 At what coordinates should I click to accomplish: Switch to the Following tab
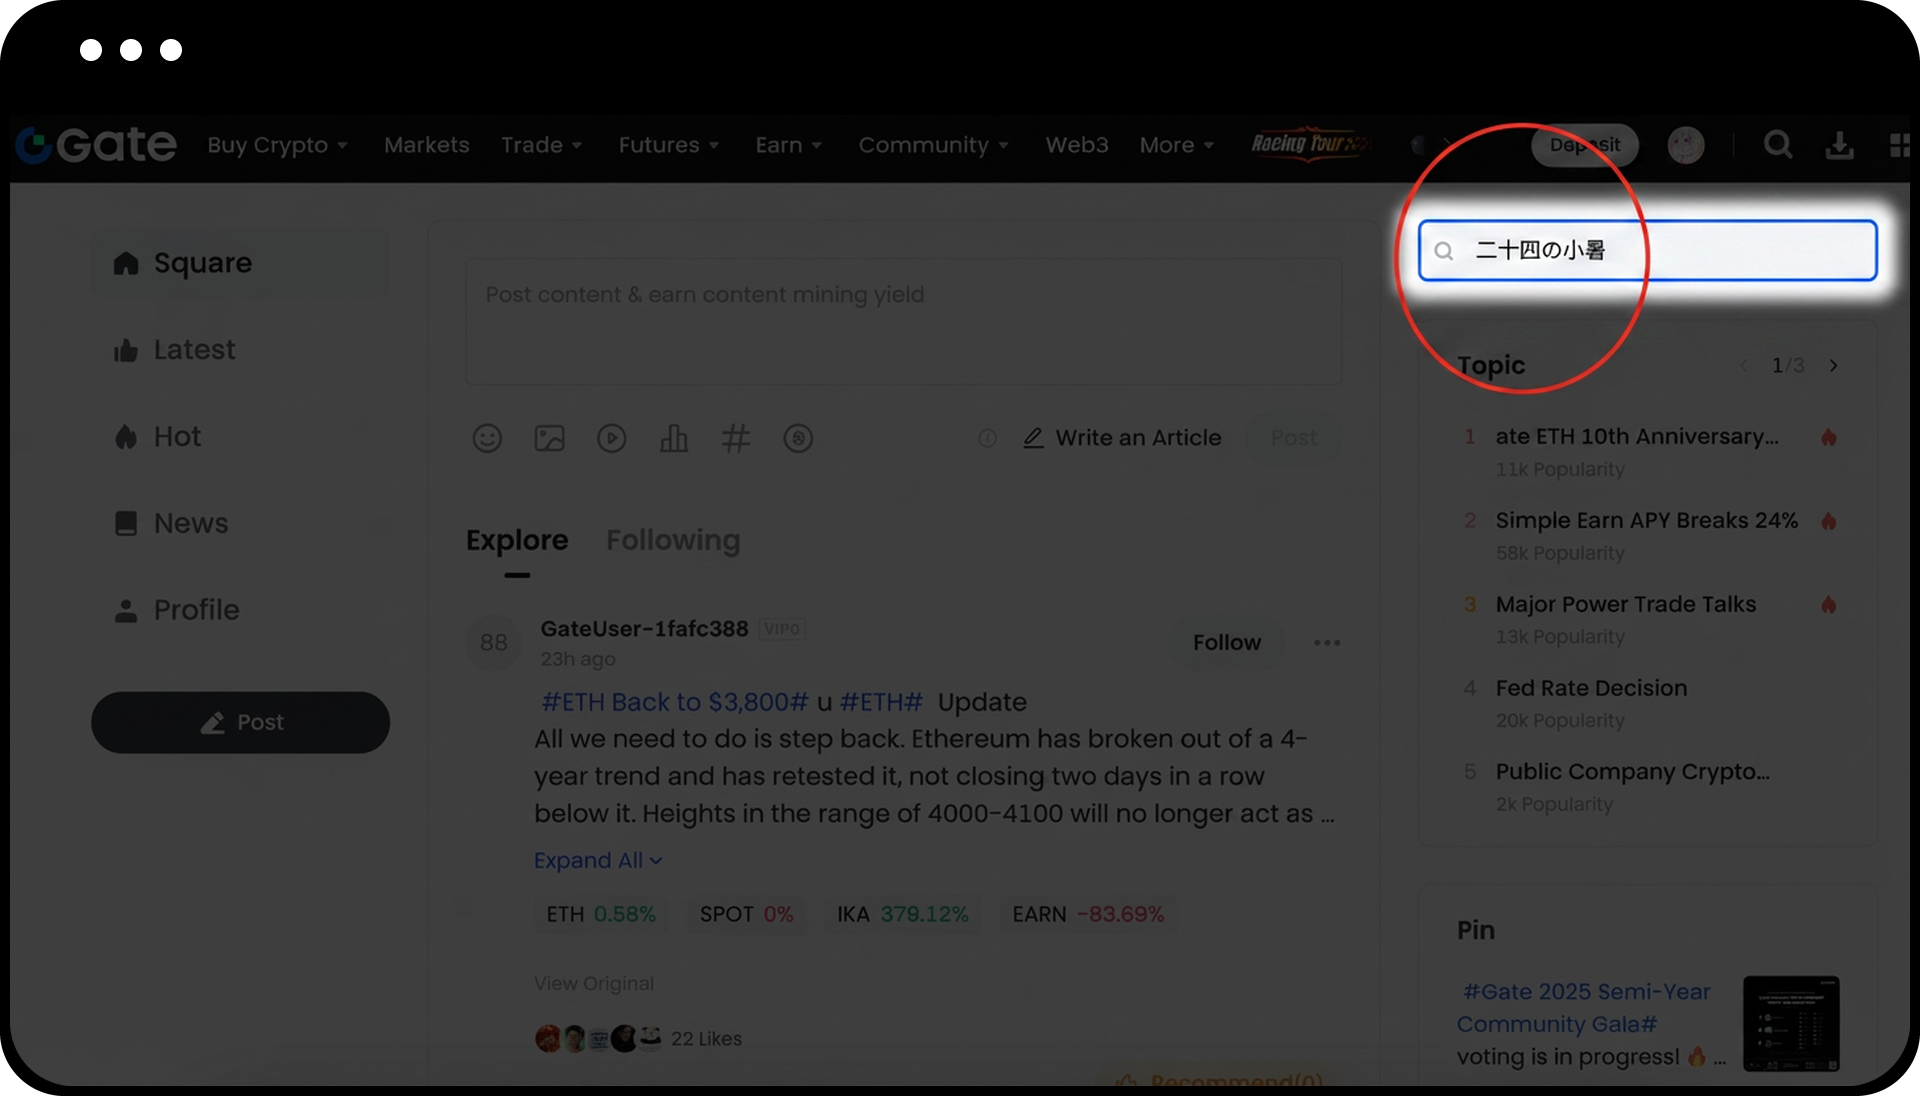point(673,540)
